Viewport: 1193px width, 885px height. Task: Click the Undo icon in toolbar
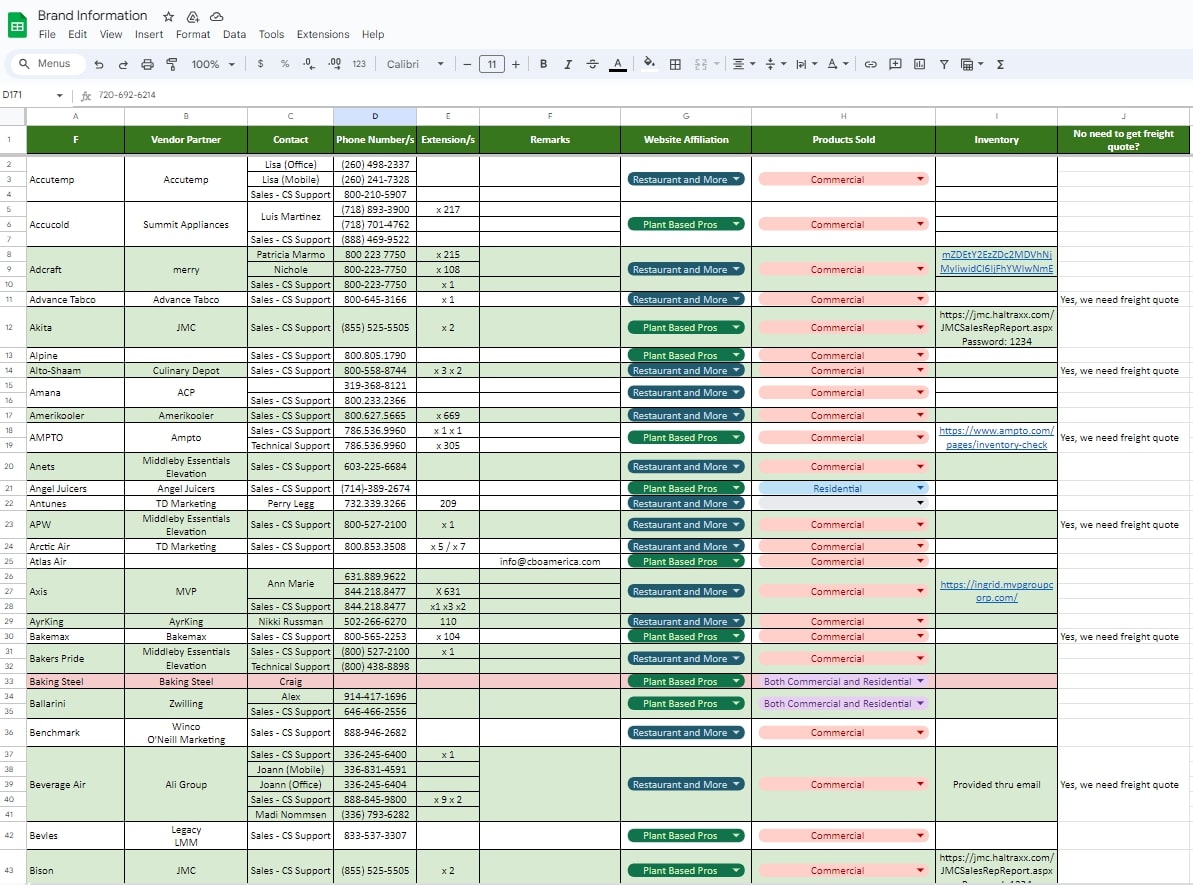click(99, 65)
